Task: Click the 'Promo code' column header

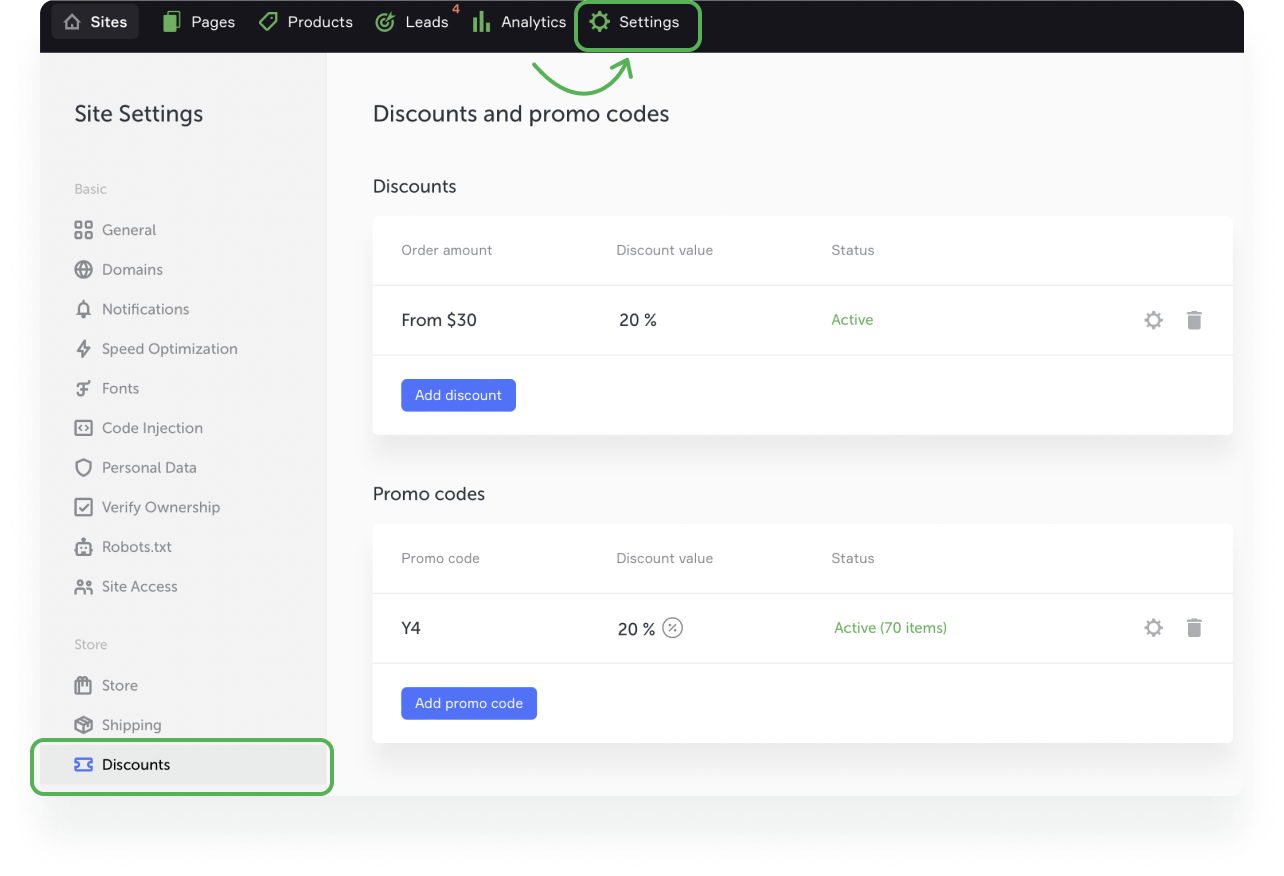Action: 440,558
